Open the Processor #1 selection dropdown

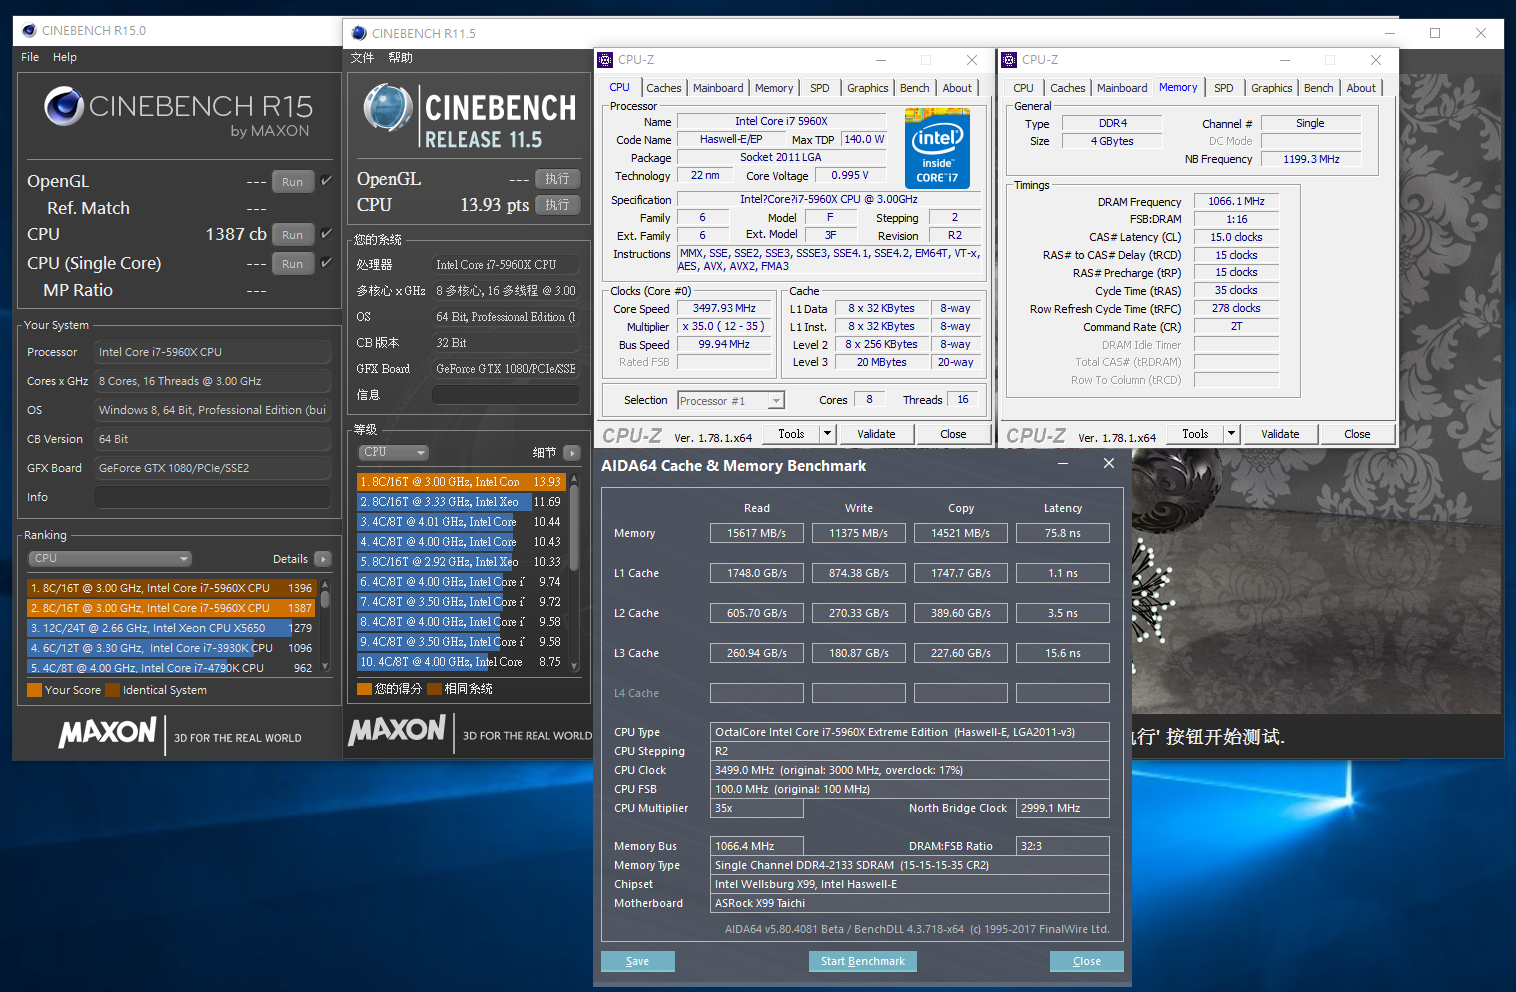[x=731, y=401]
